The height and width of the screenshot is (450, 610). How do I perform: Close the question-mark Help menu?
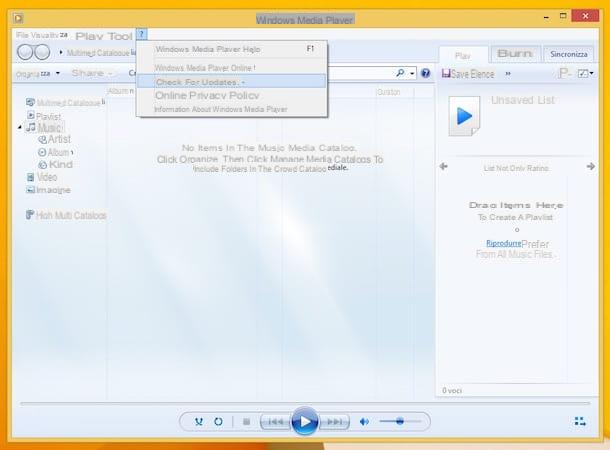[142, 34]
